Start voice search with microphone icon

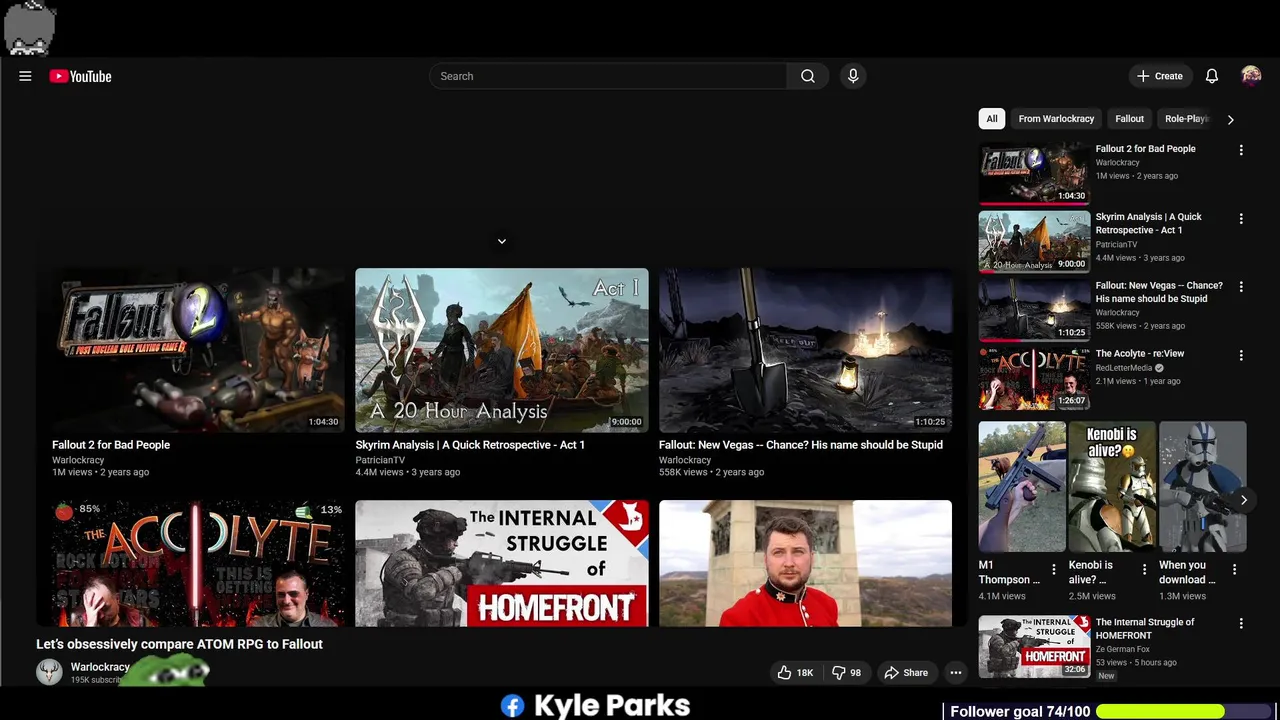coord(853,76)
